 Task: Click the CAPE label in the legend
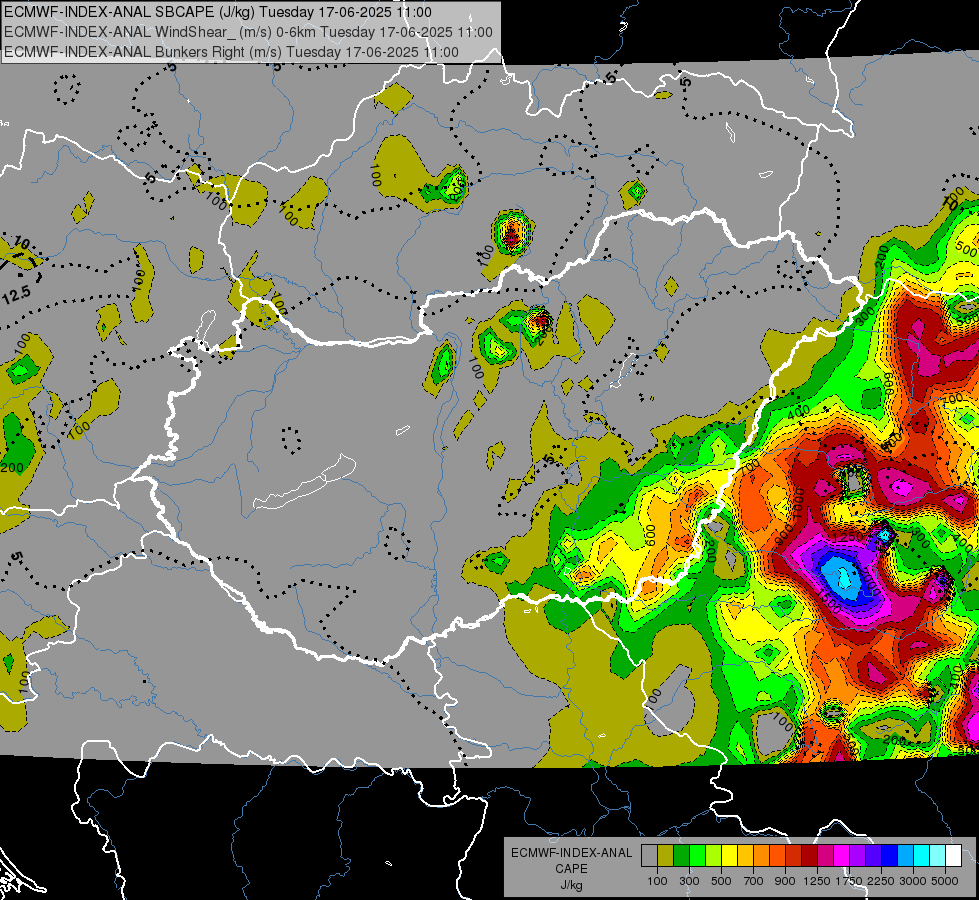(572, 868)
